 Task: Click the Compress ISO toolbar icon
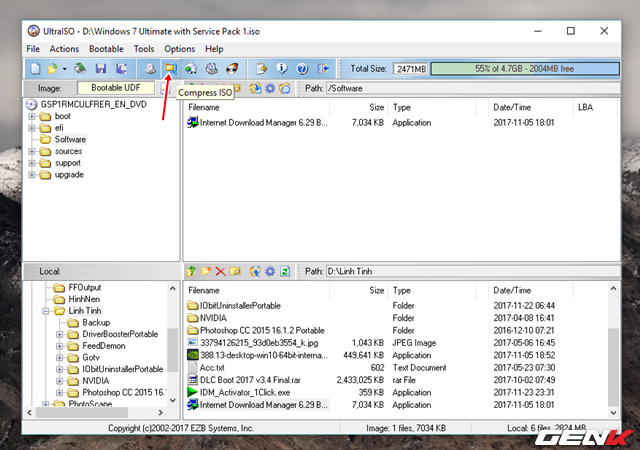tap(171, 68)
